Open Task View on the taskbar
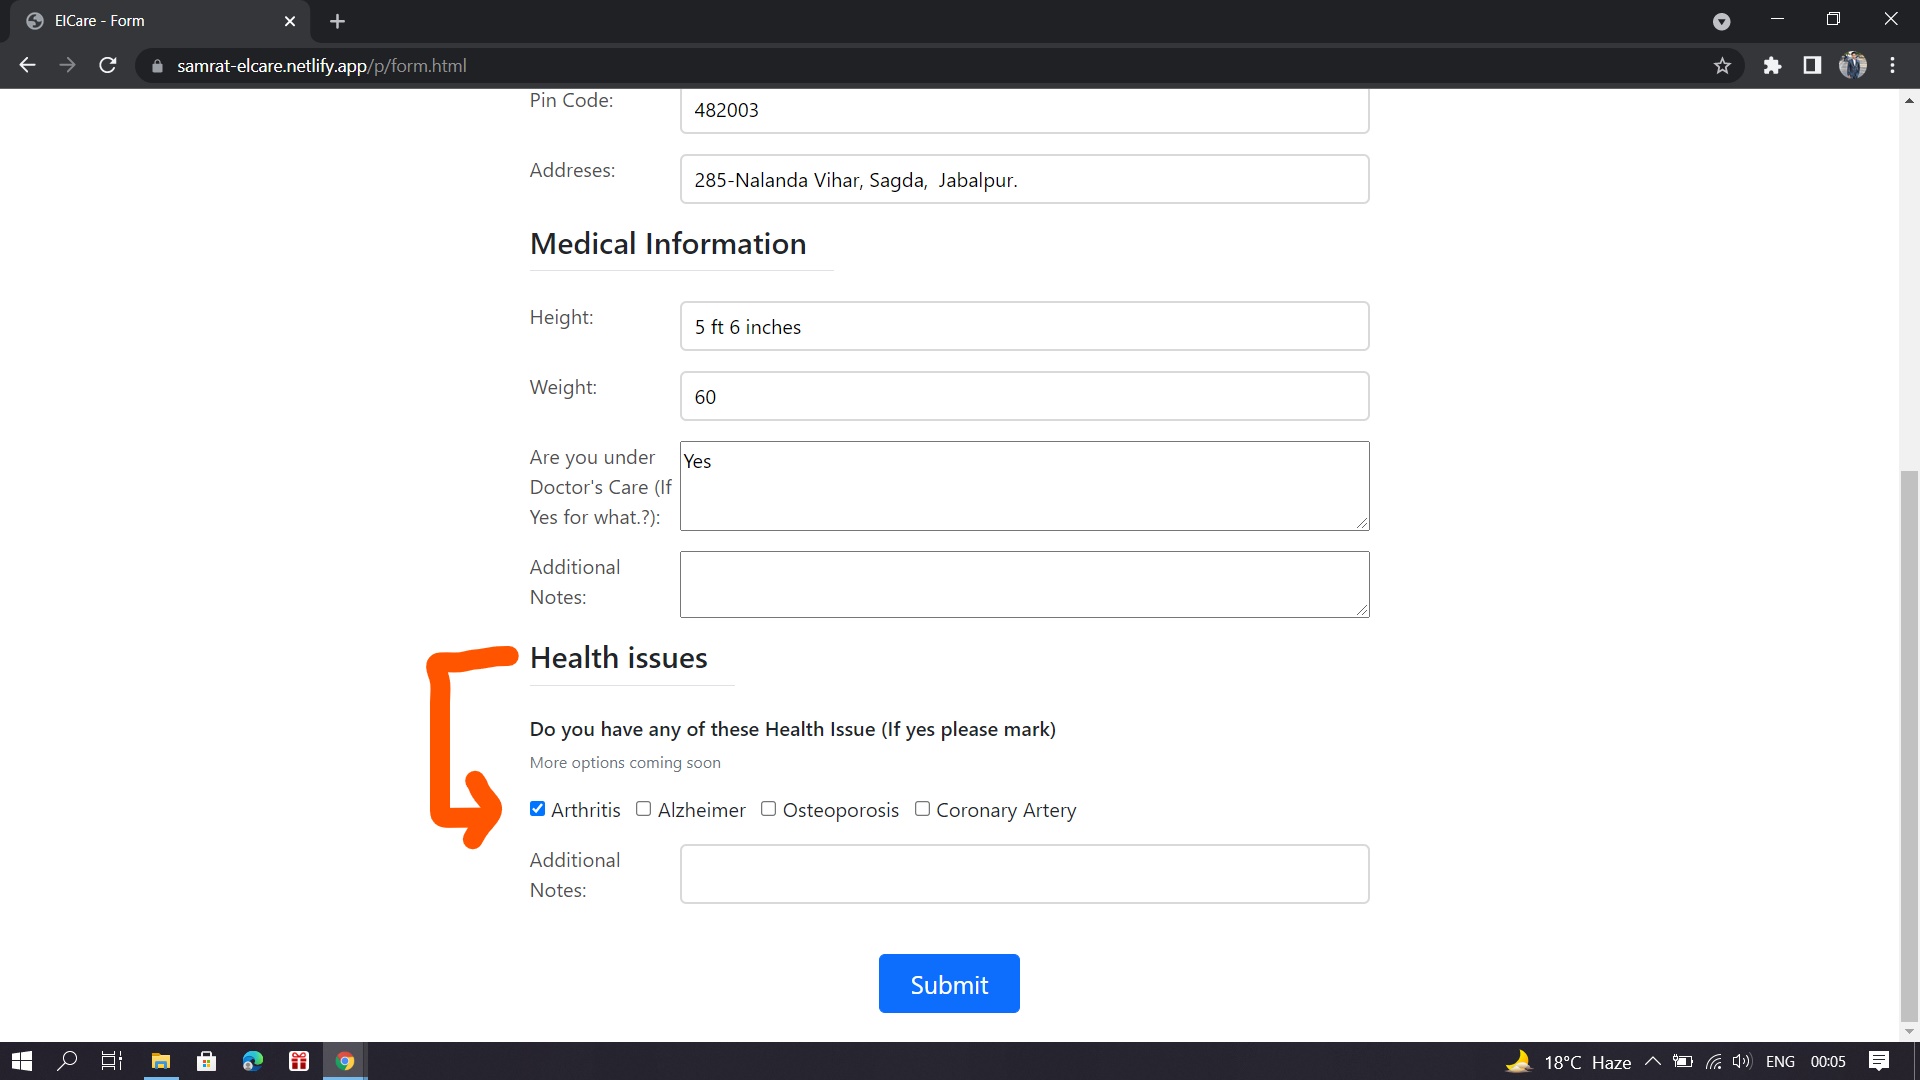 (x=110, y=1060)
